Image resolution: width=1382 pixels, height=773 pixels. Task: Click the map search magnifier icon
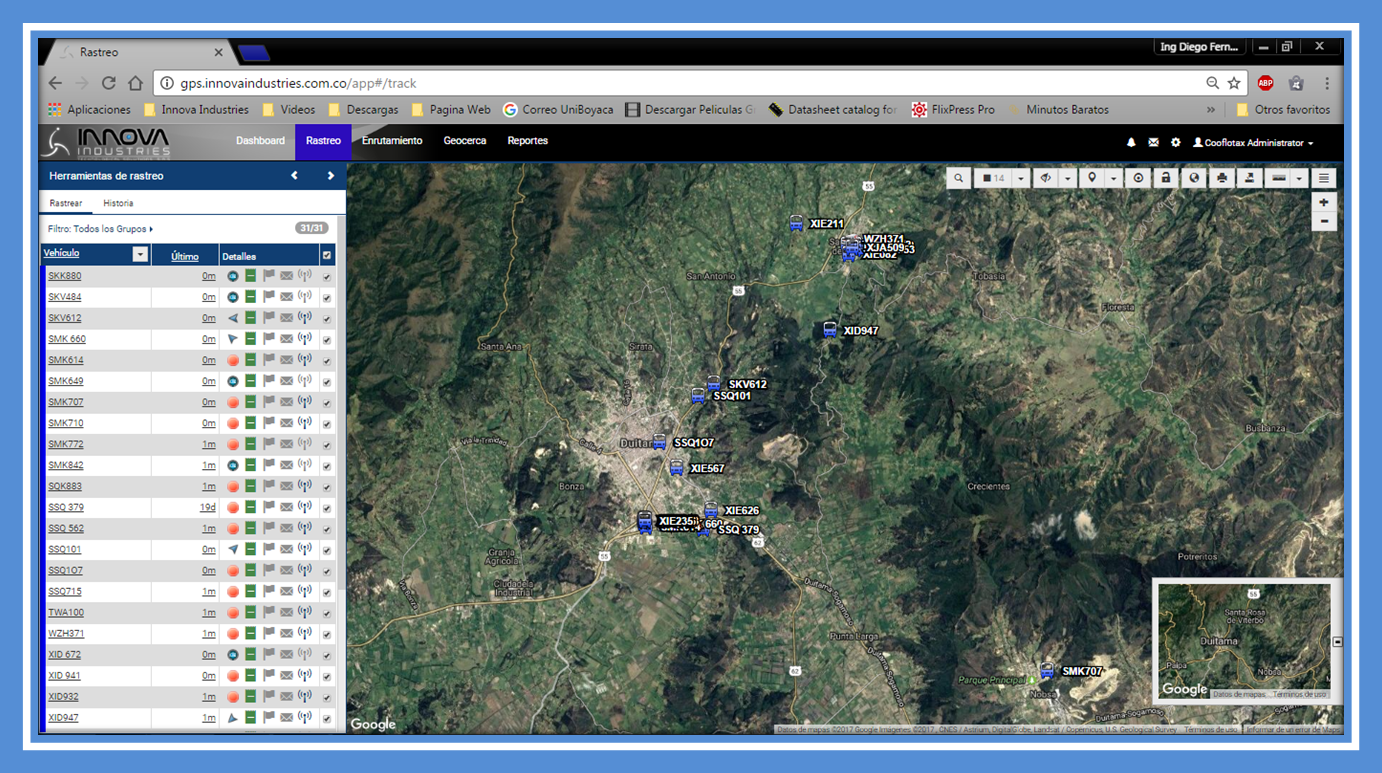pyautogui.click(x=958, y=178)
